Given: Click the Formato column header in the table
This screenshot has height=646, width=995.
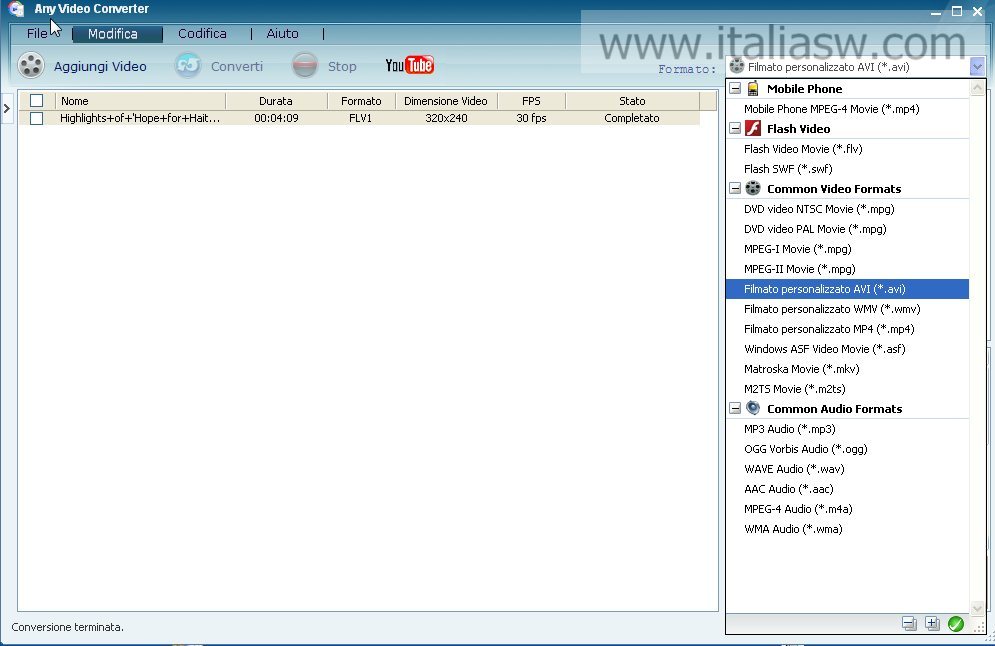Looking at the screenshot, I should [x=361, y=101].
